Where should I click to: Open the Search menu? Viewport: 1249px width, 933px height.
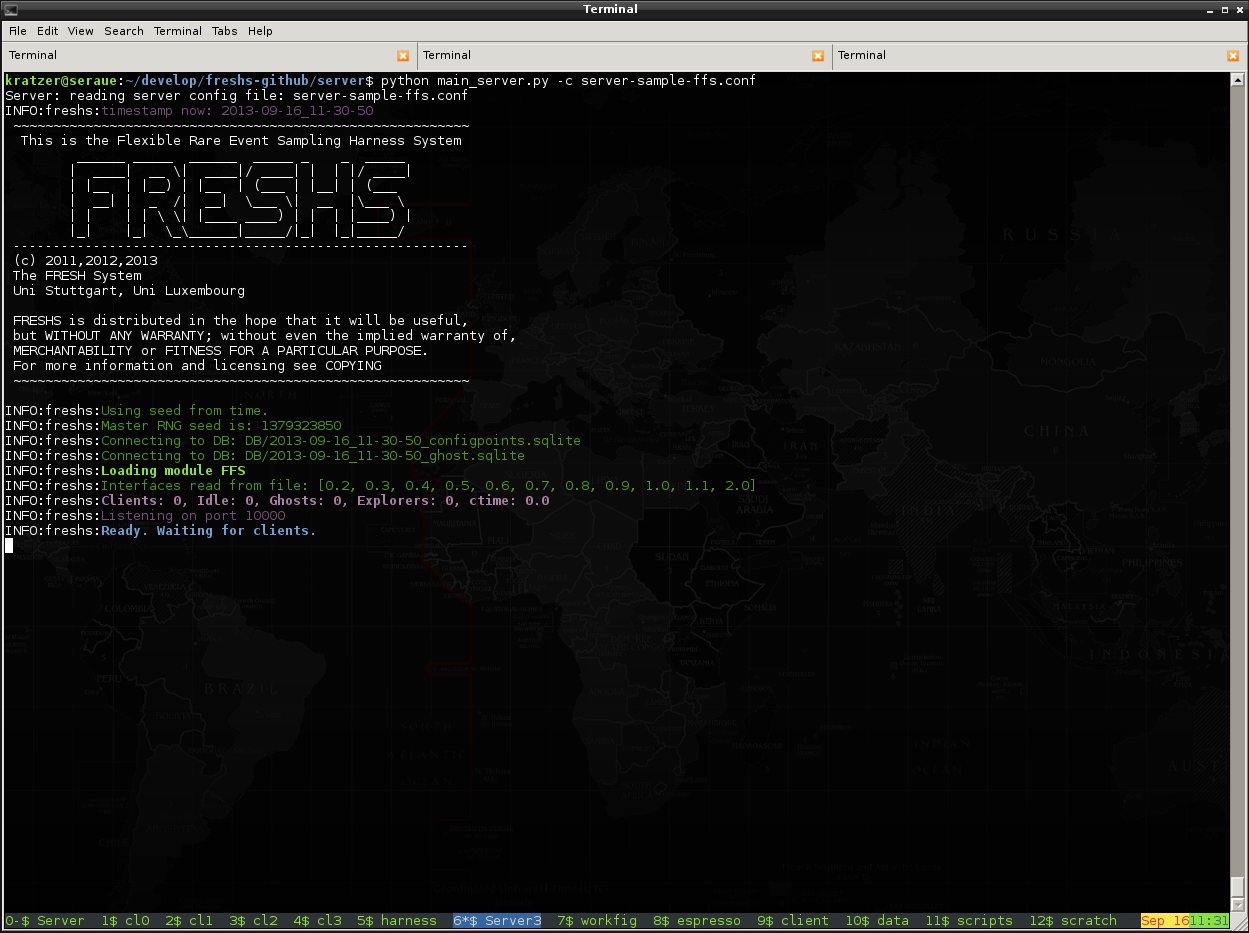point(124,31)
